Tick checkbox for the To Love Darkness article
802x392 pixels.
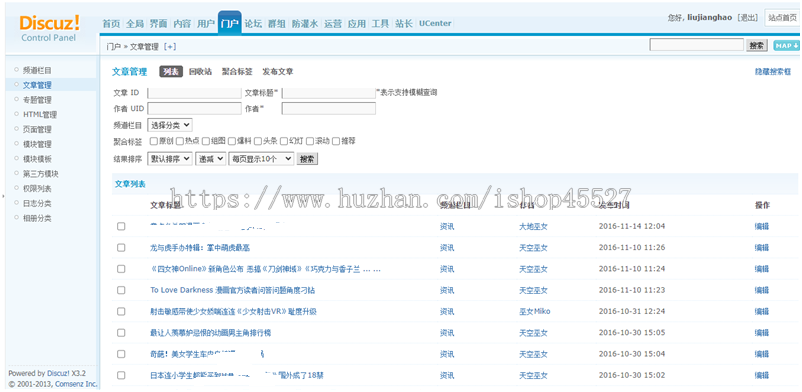121,290
